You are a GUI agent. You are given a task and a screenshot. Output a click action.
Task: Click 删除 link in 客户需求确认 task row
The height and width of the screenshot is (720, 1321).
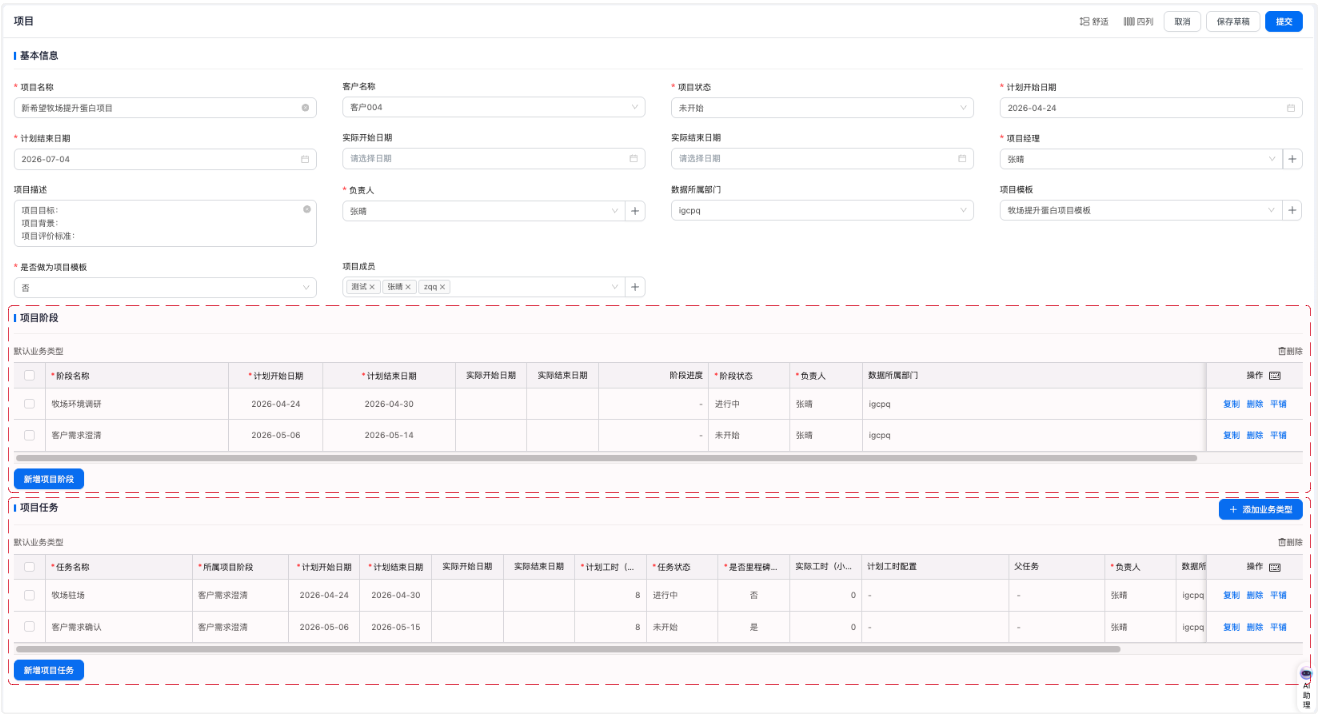point(1255,627)
